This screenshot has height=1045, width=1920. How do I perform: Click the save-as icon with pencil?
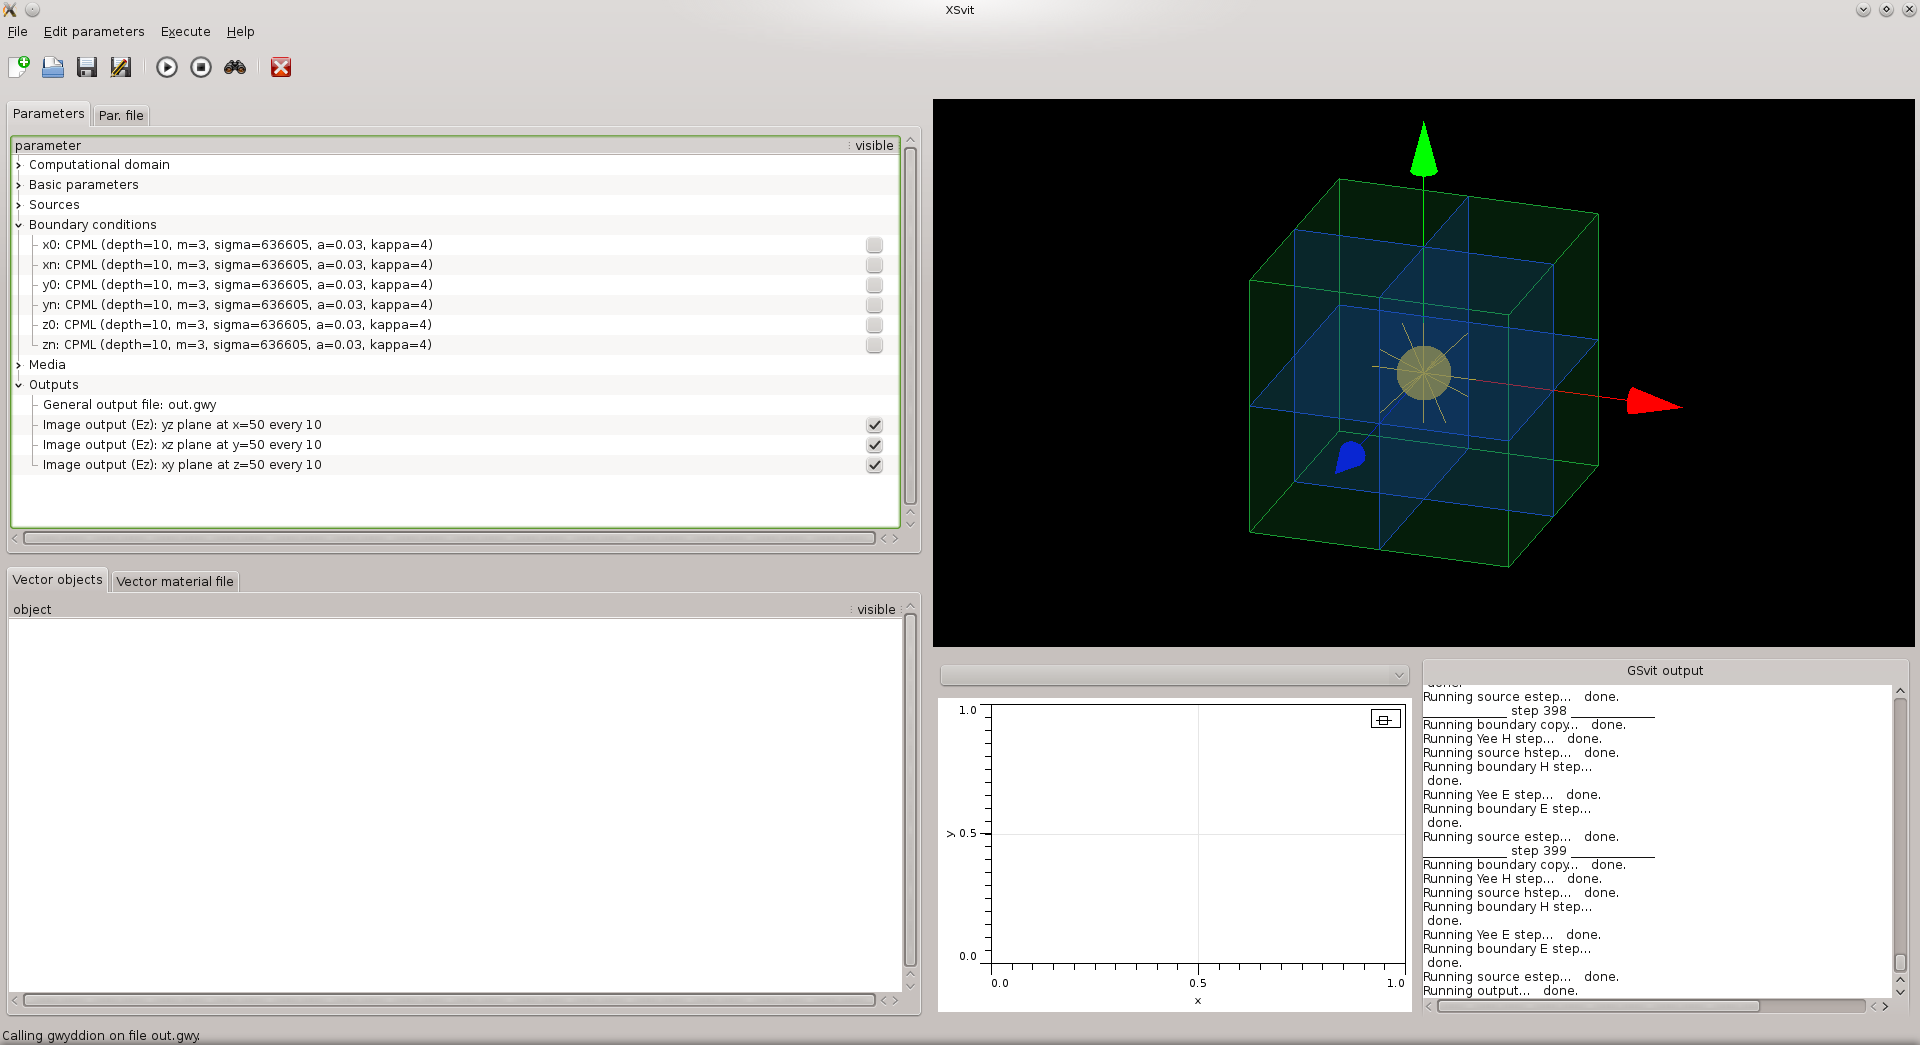(x=121, y=67)
